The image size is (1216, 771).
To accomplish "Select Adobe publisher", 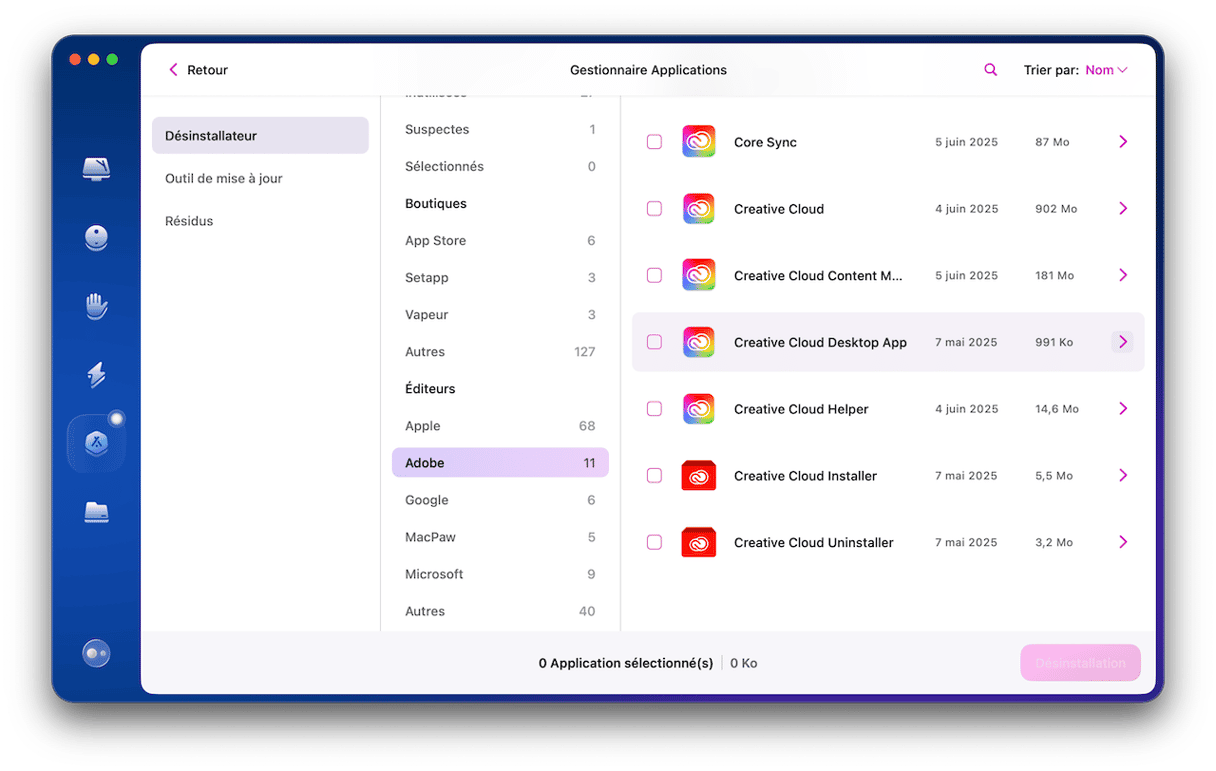I will (500, 463).
